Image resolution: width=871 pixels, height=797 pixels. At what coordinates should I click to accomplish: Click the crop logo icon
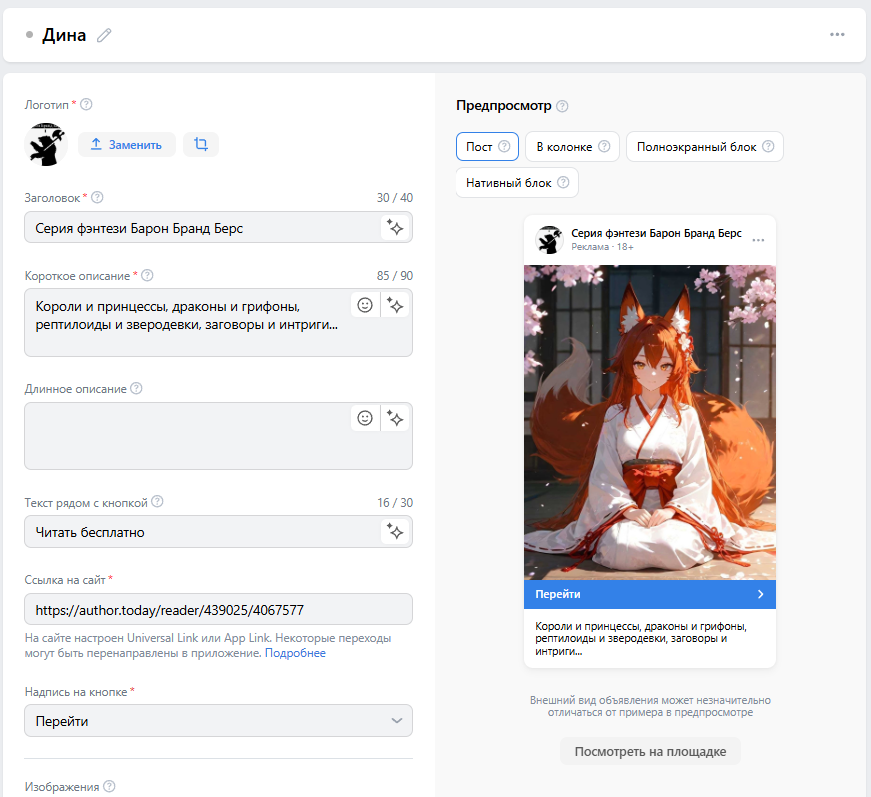[200, 144]
